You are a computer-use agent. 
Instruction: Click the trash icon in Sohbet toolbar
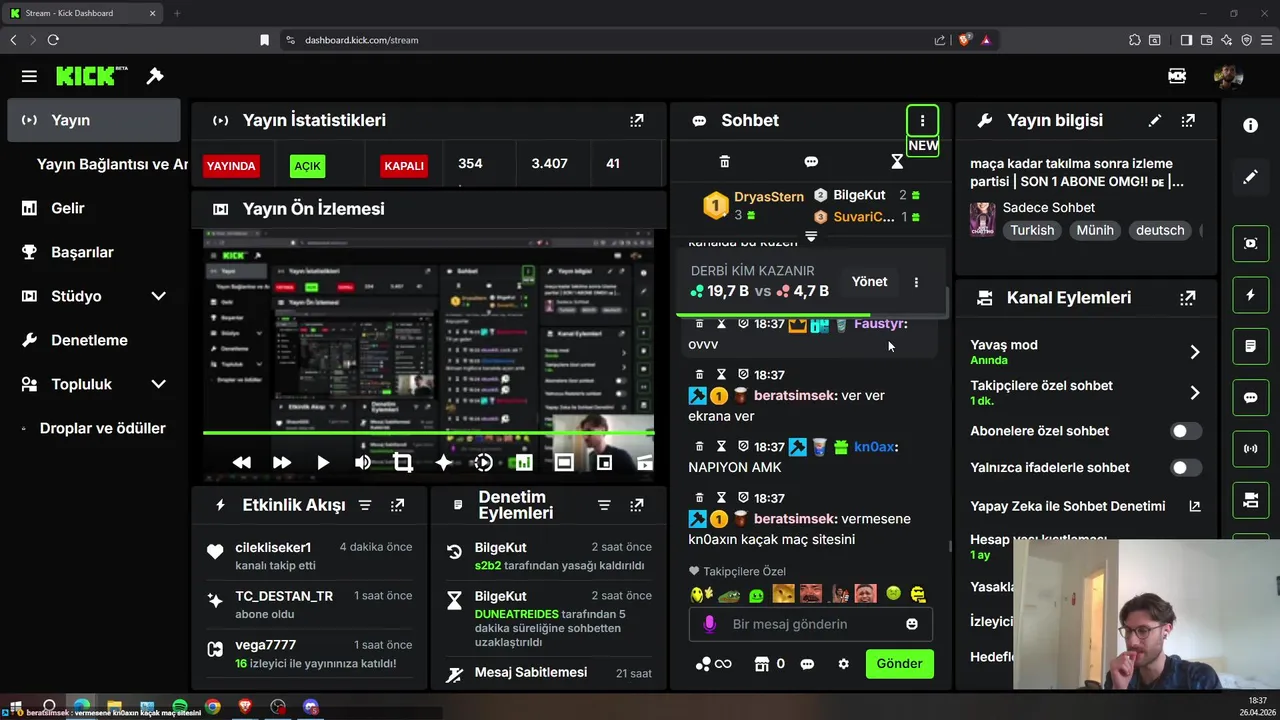(x=725, y=162)
